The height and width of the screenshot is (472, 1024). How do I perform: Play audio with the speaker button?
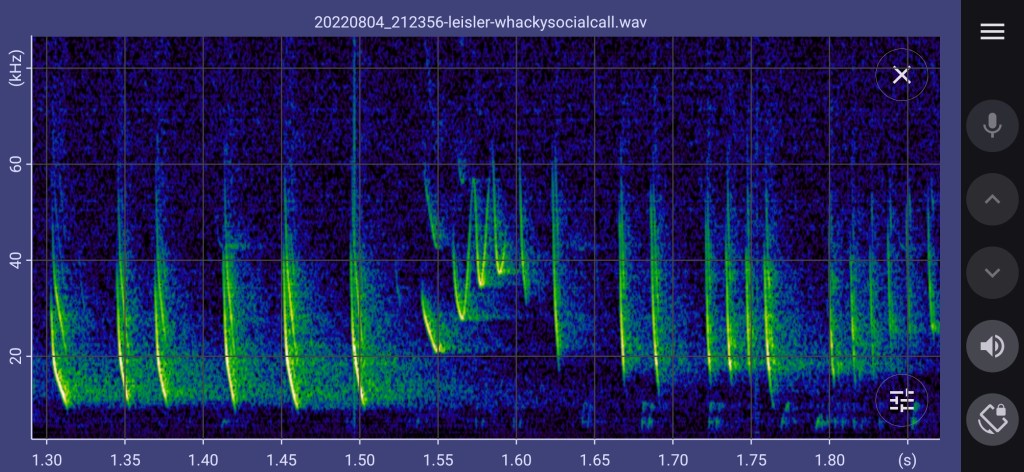[992, 346]
